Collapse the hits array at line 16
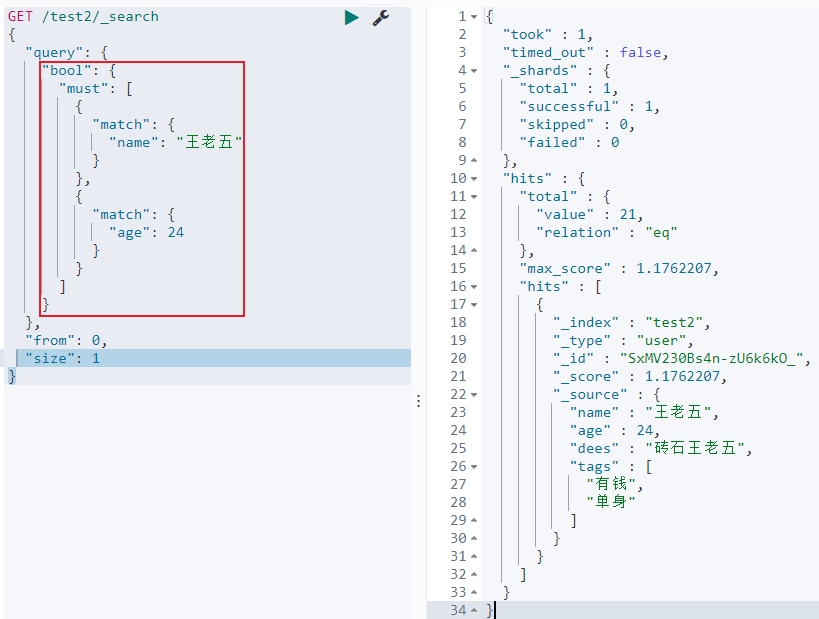This screenshot has width=819, height=619. [x=474, y=287]
